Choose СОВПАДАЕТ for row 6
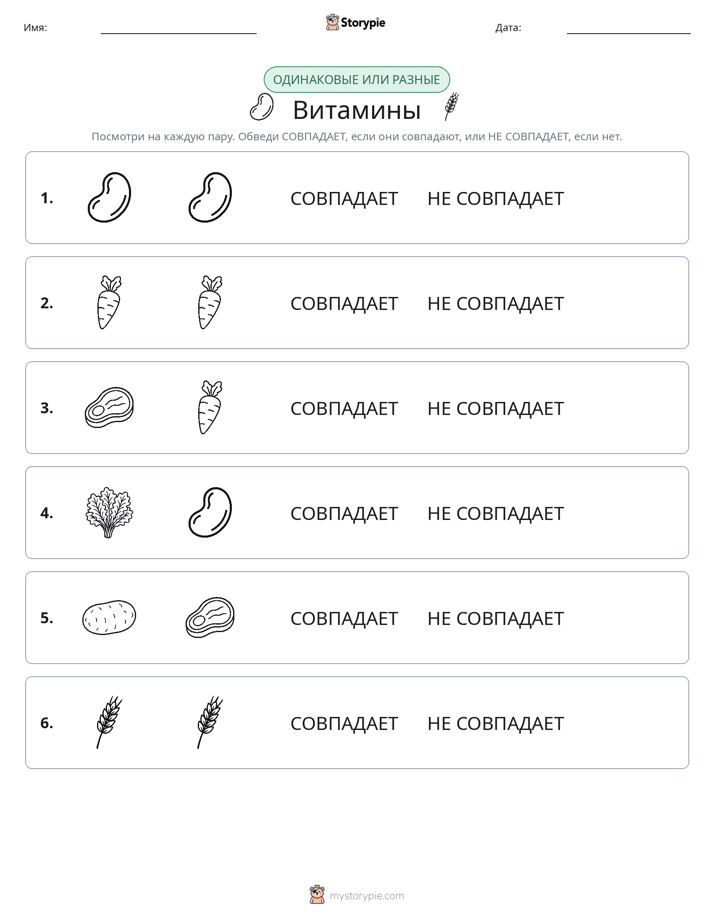714x924 pixels. (x=344, y=724)
